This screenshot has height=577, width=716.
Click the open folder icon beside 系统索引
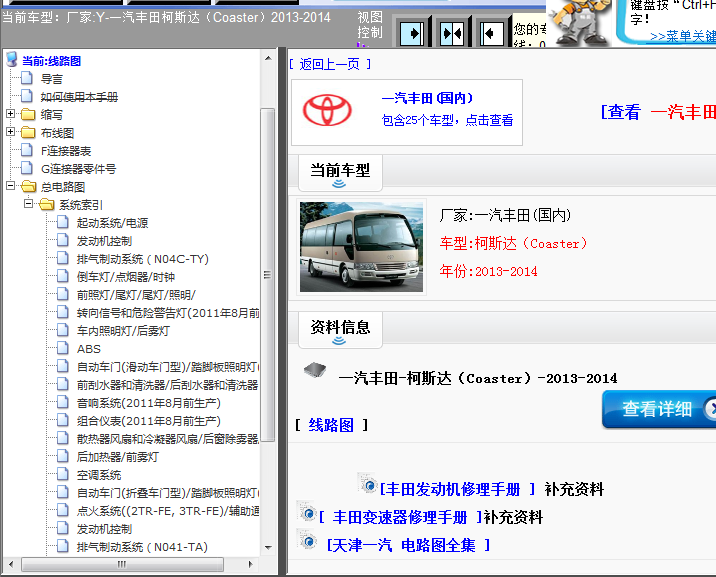point(47,204)
